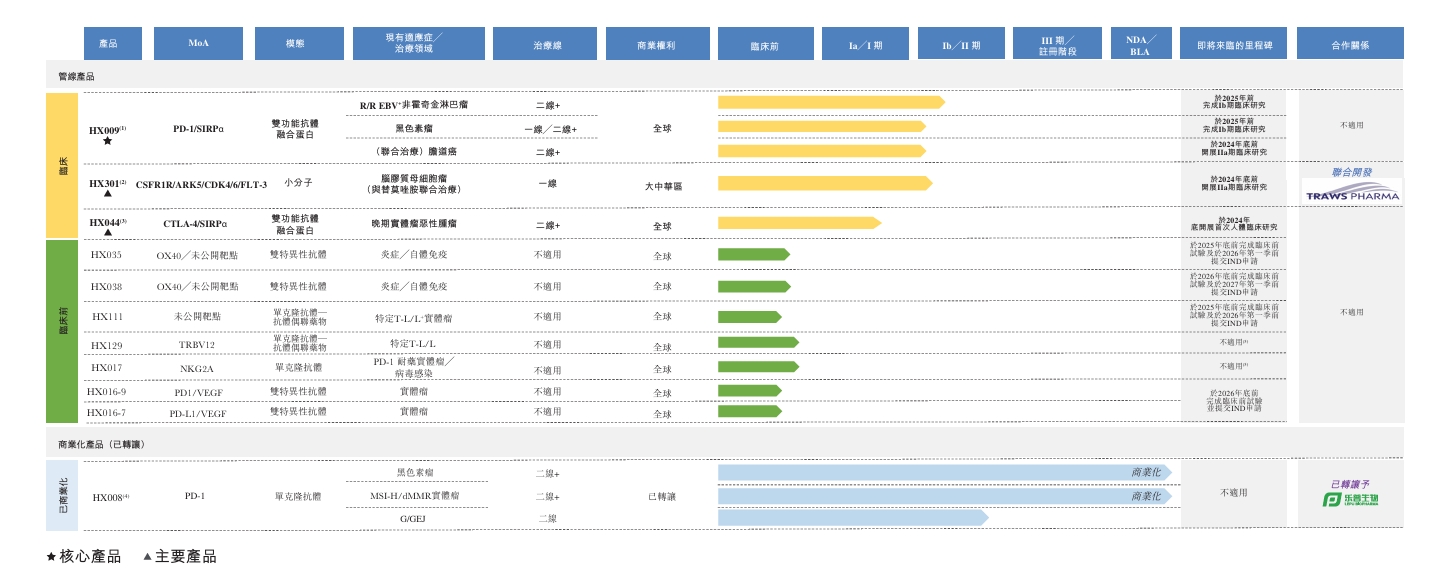The image size is (1440, 579).
Task: Click the 乐普生物 company logo
Action: (x=1352, y=500)
